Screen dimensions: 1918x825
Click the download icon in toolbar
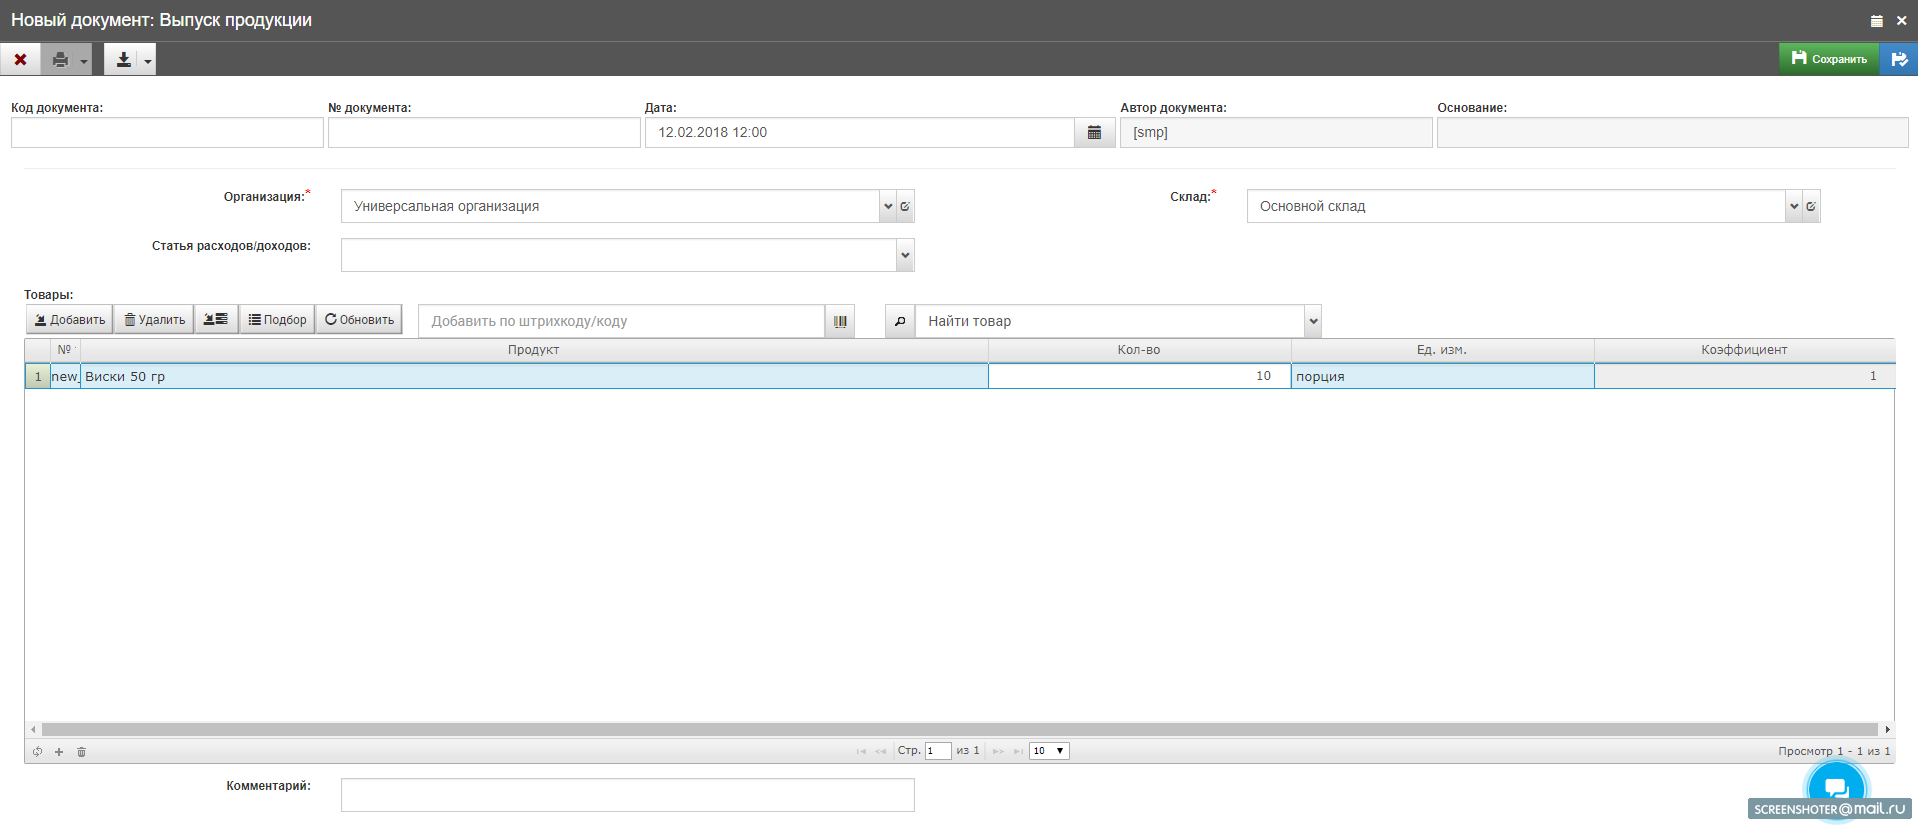(x=123, y=60)
